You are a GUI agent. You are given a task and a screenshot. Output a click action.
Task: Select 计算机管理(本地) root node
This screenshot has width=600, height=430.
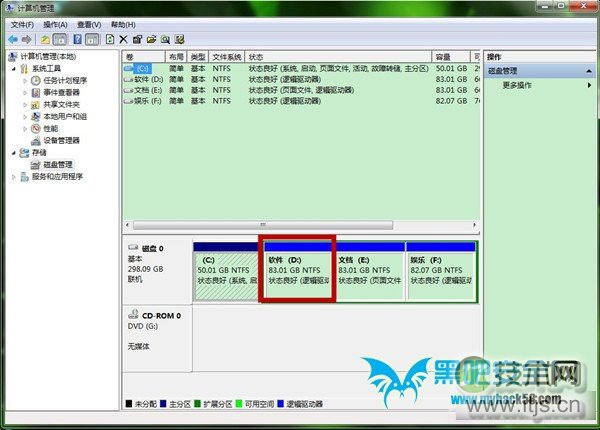48,57
